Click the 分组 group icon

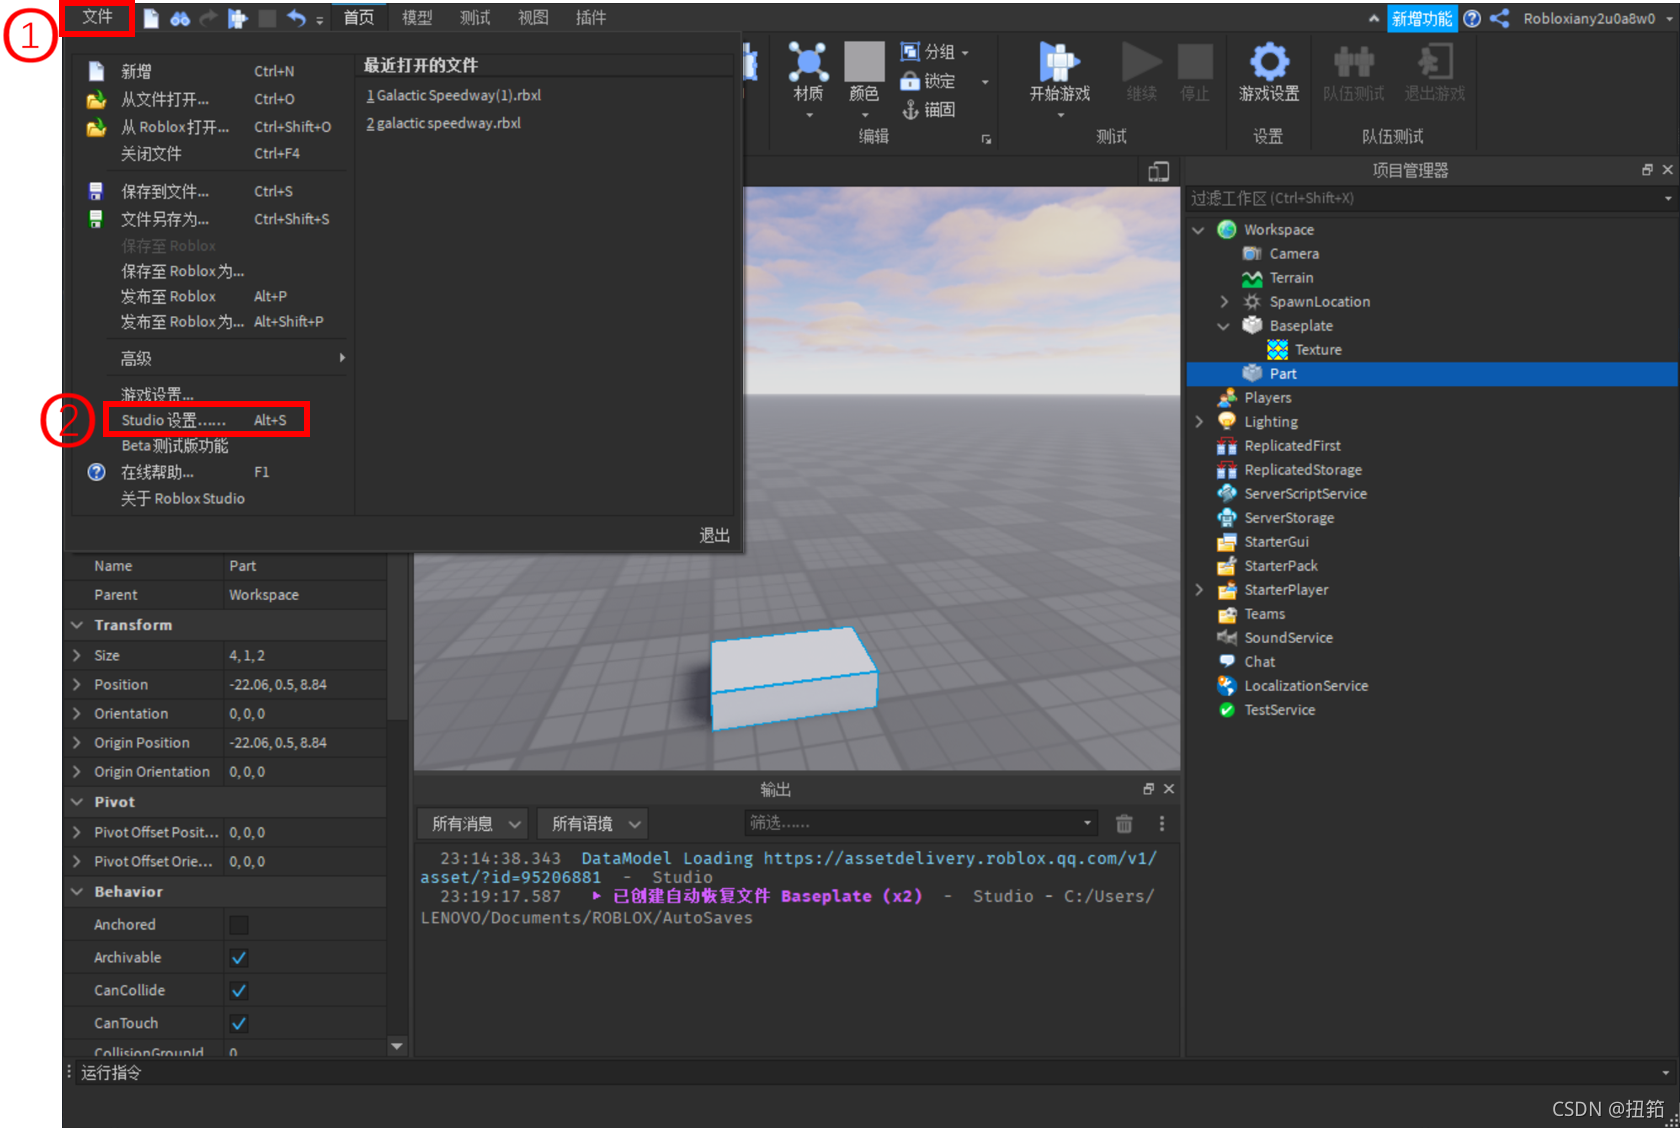point(910,51)
